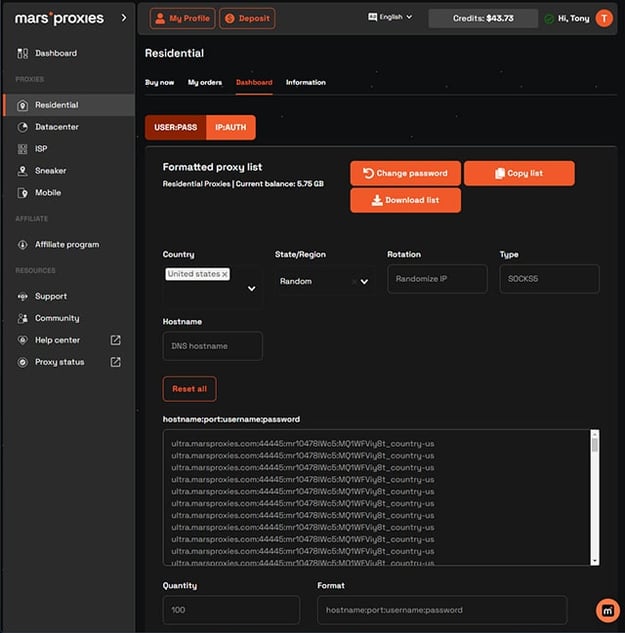Screen dimensions: 625x633
Task: Open My Profile button
Action: (182, 18)
